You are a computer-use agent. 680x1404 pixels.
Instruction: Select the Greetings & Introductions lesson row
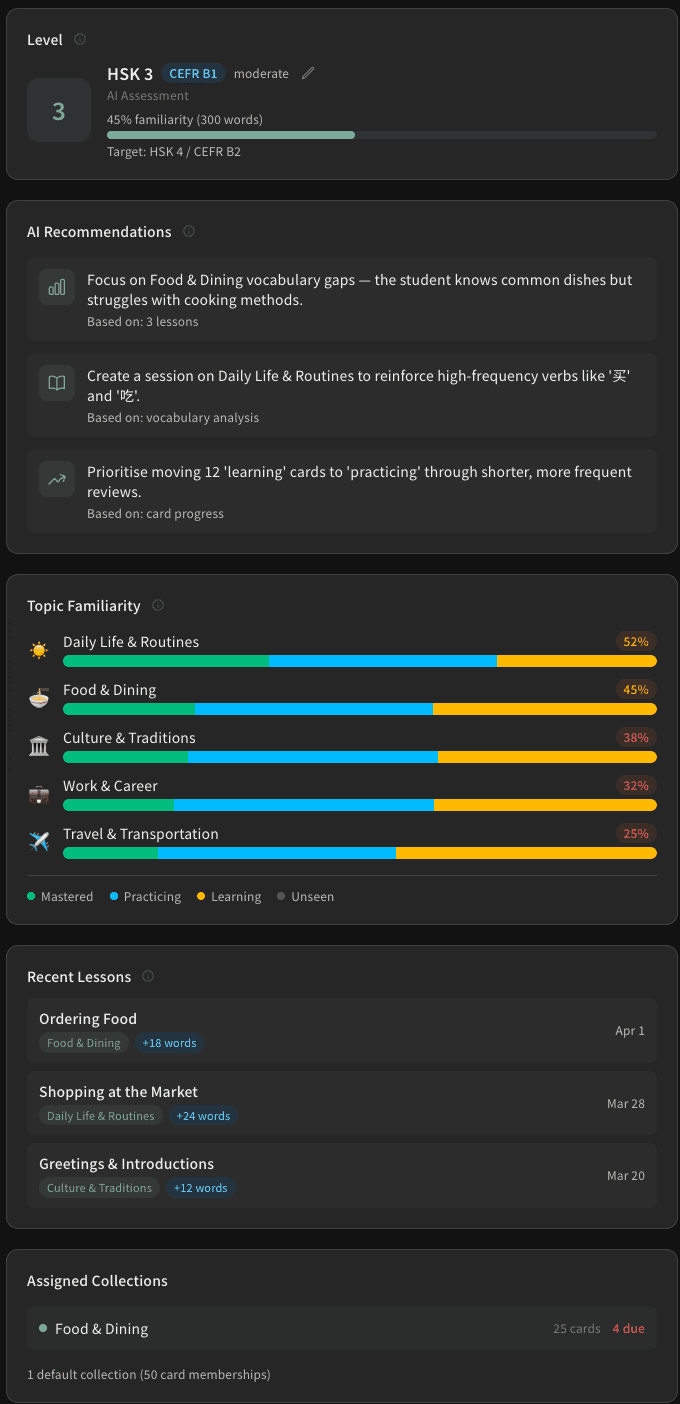(342, 1175)
